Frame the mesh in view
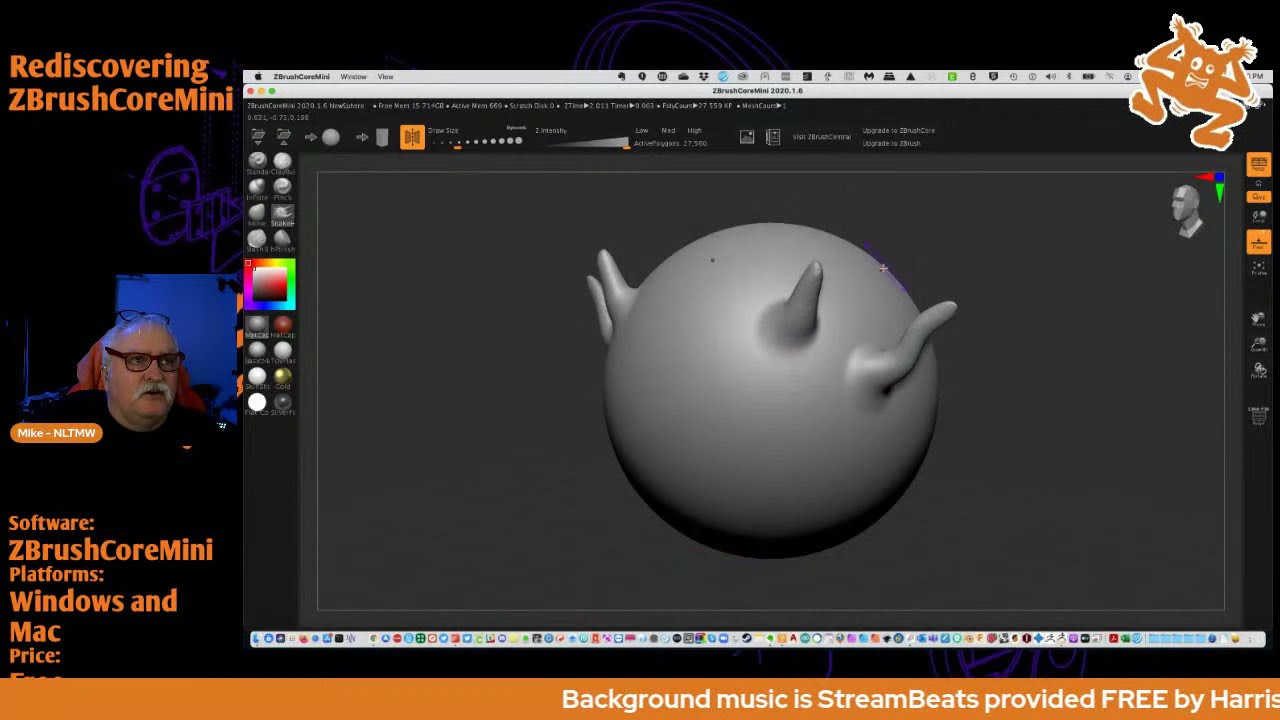The image size is (1280, 720). tap(1258, 267)
